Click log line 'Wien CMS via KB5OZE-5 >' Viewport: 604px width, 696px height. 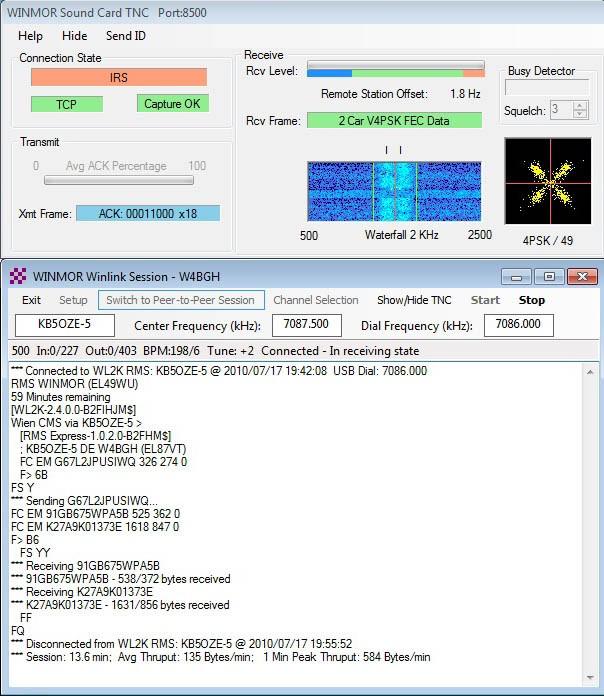[x=76, y=423]
